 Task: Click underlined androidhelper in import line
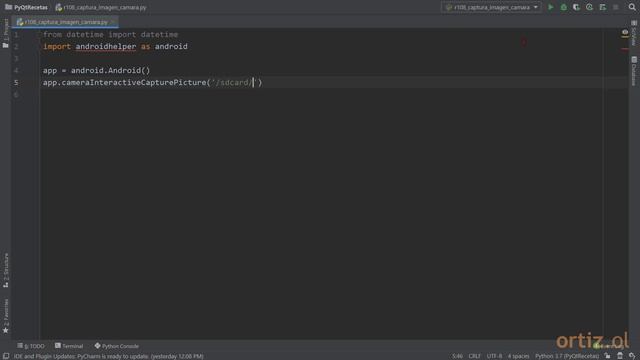click(106, 47)
